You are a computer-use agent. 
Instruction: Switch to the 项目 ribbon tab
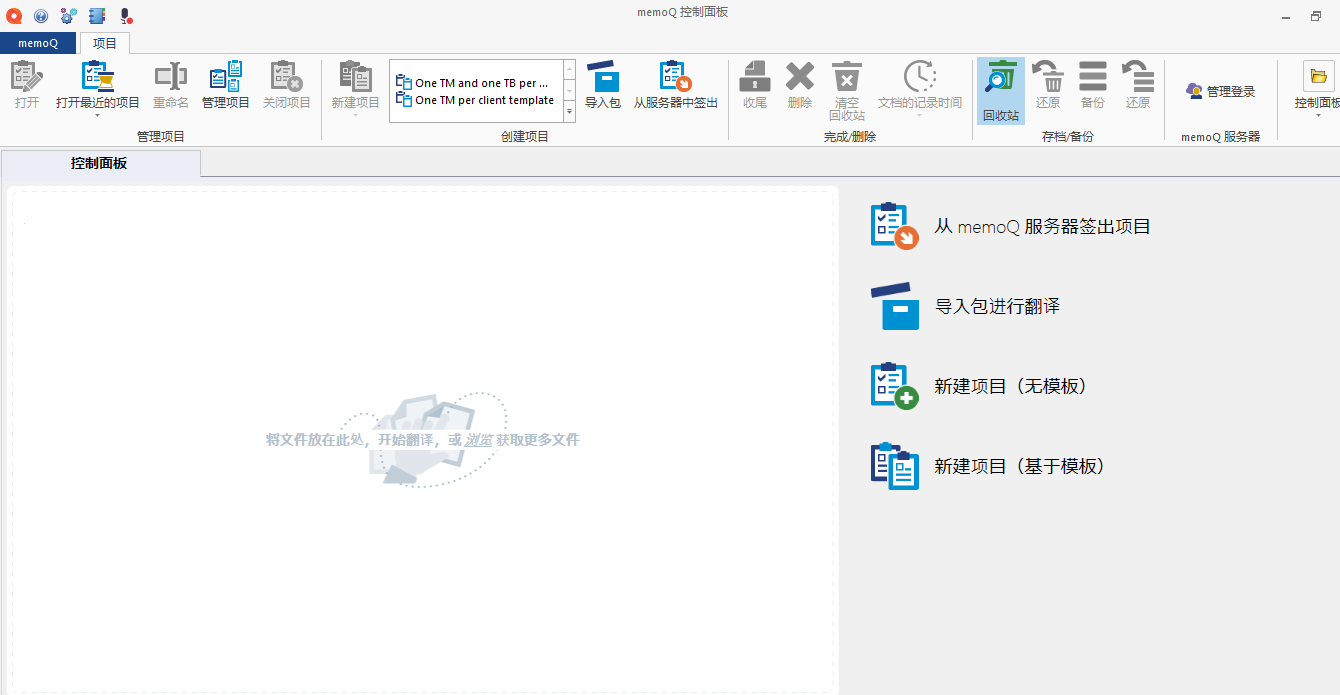coord(105,43)
